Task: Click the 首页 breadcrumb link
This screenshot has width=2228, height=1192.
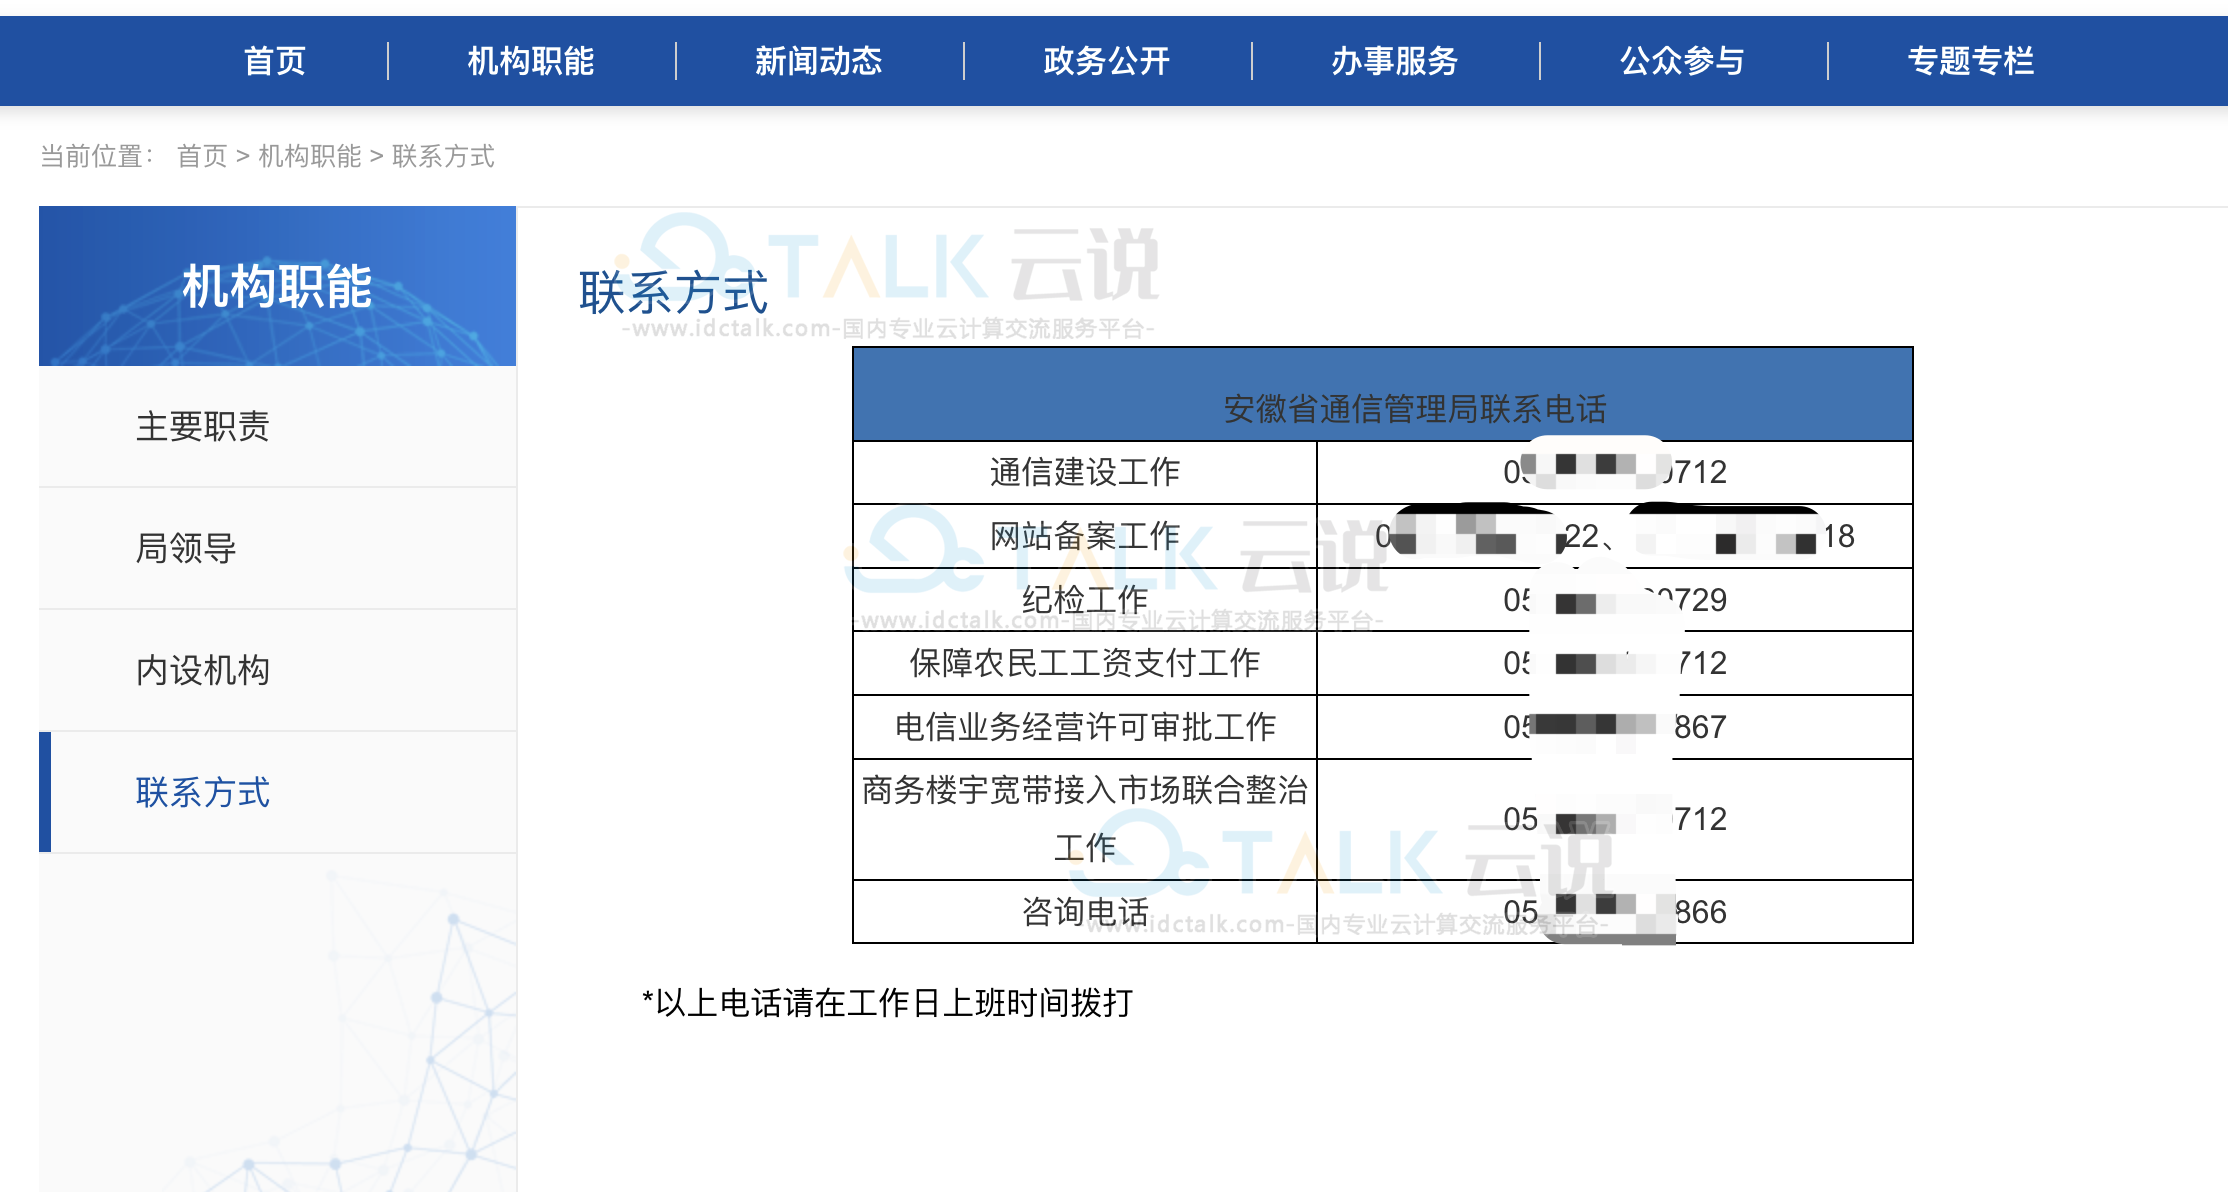Action: coord(203,156)
